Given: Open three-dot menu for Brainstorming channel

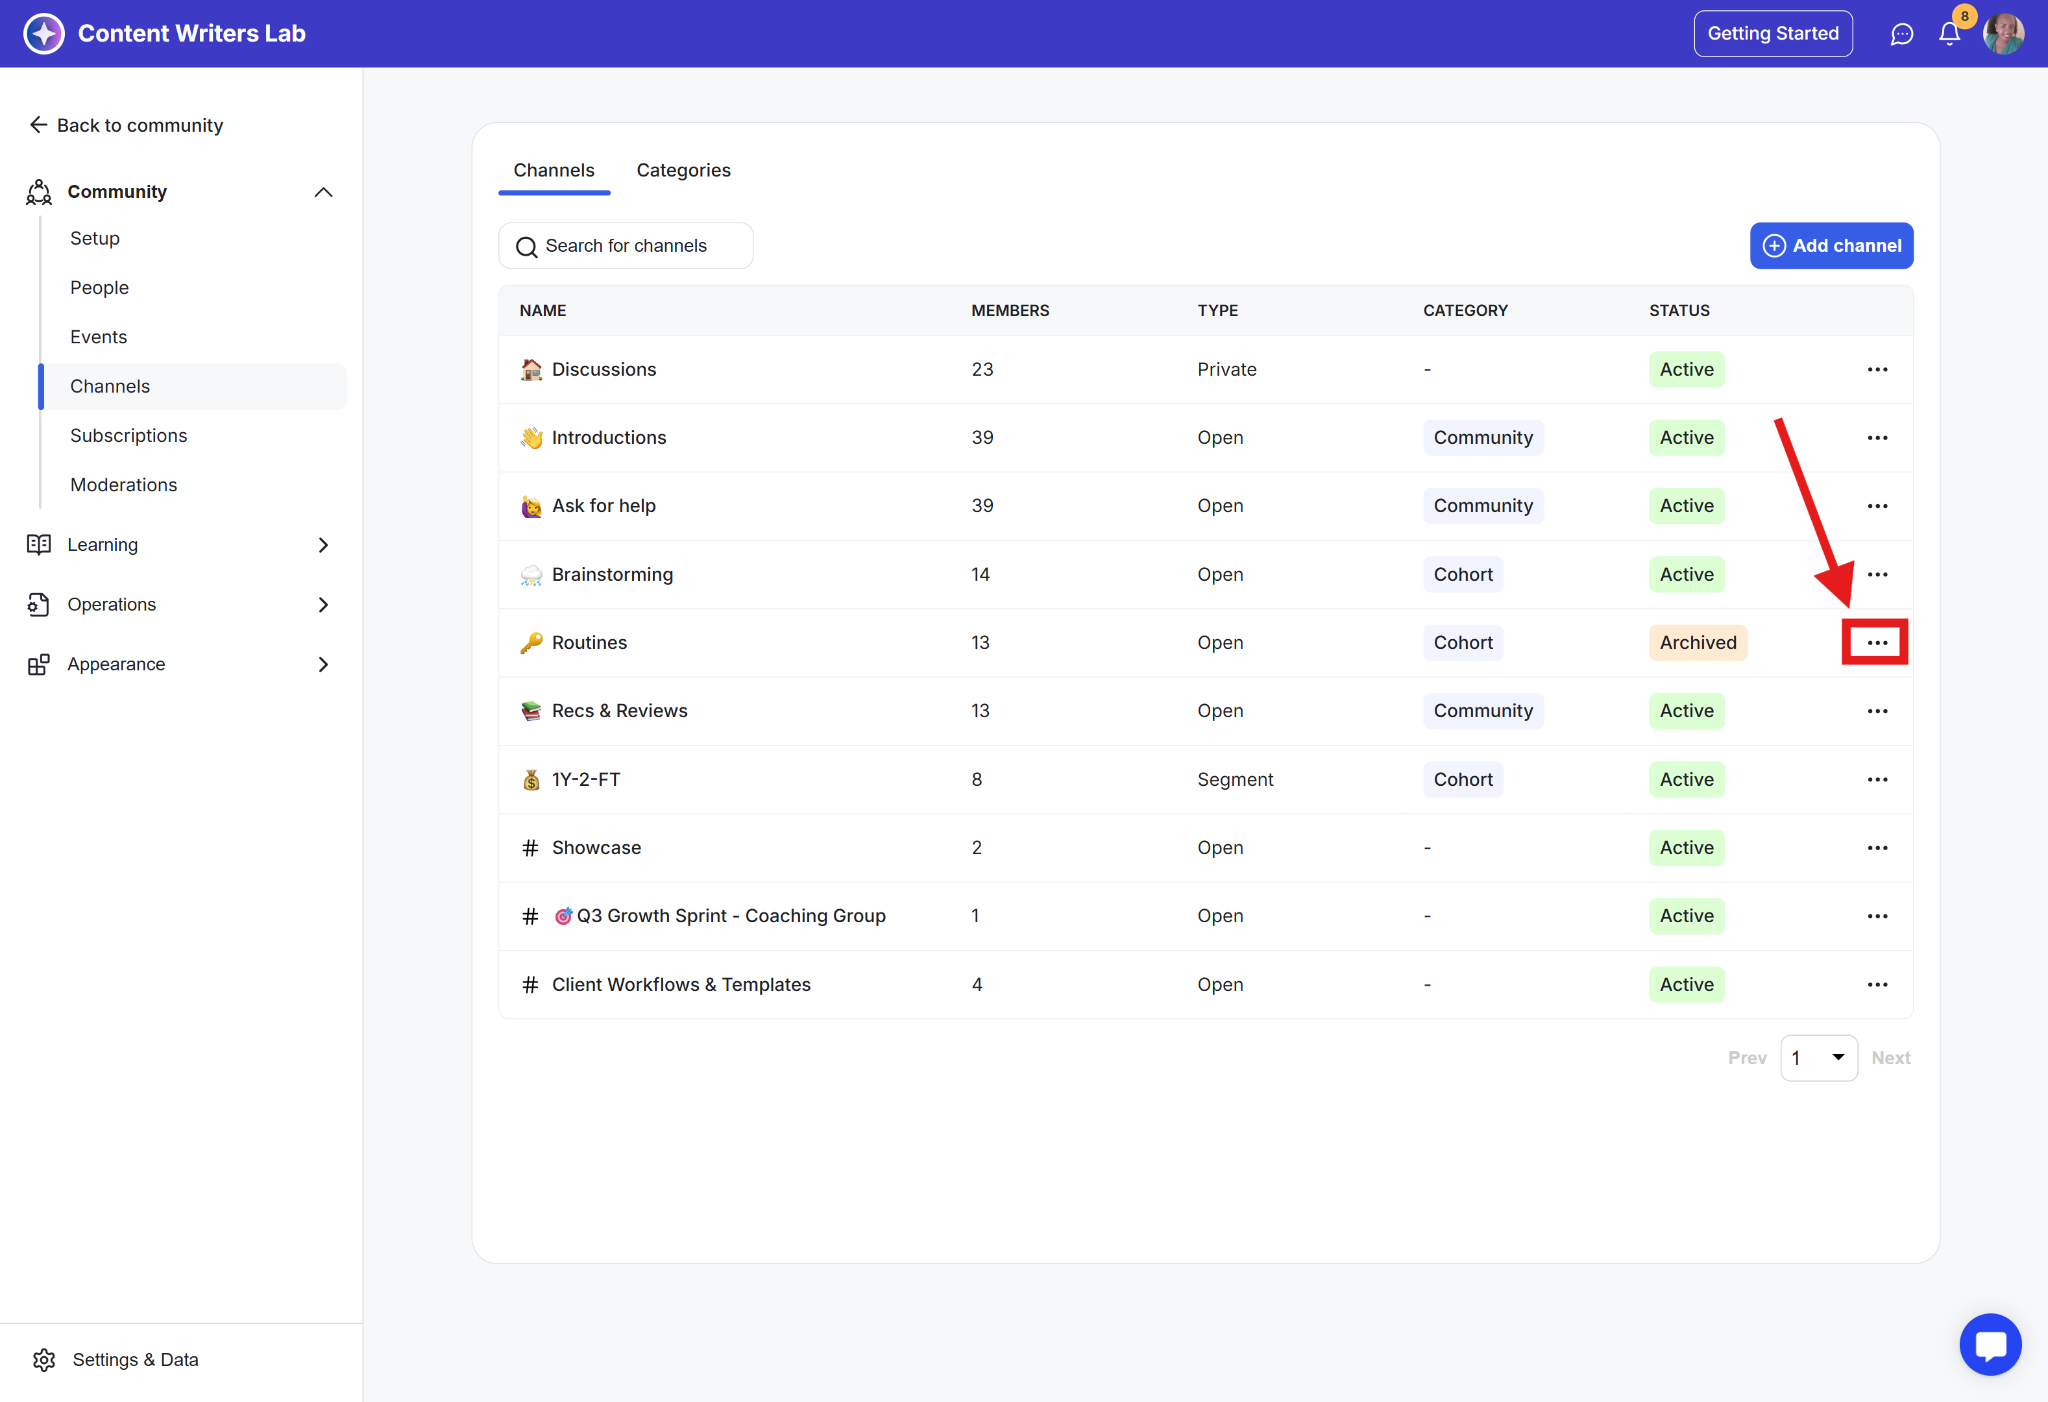Looking at the screenshot, I should pos(1876,574).
